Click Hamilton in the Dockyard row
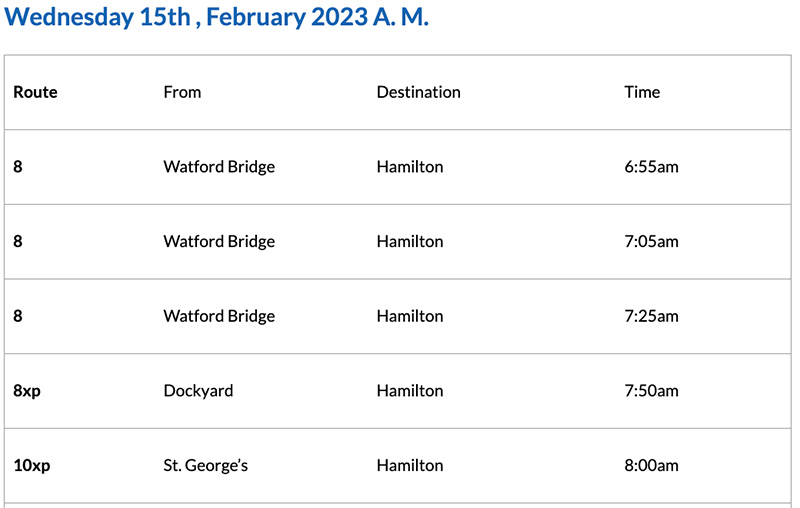Image resolution: width=800 pixels, height=508 pixels. 409,390
